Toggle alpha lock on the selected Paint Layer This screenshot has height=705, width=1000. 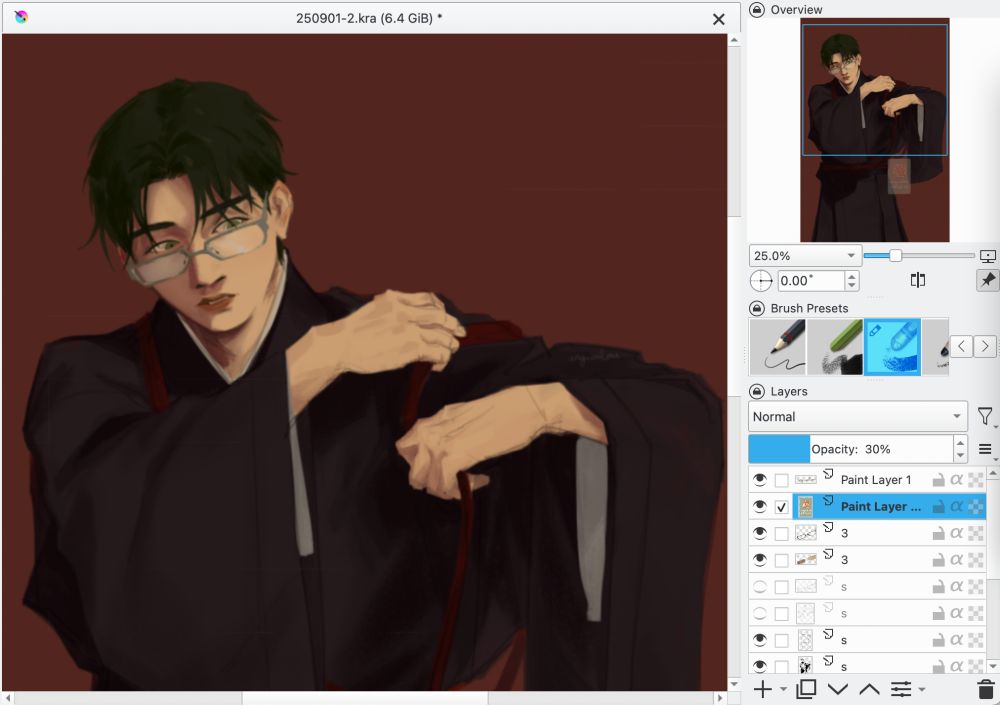[x=957, y=506]
